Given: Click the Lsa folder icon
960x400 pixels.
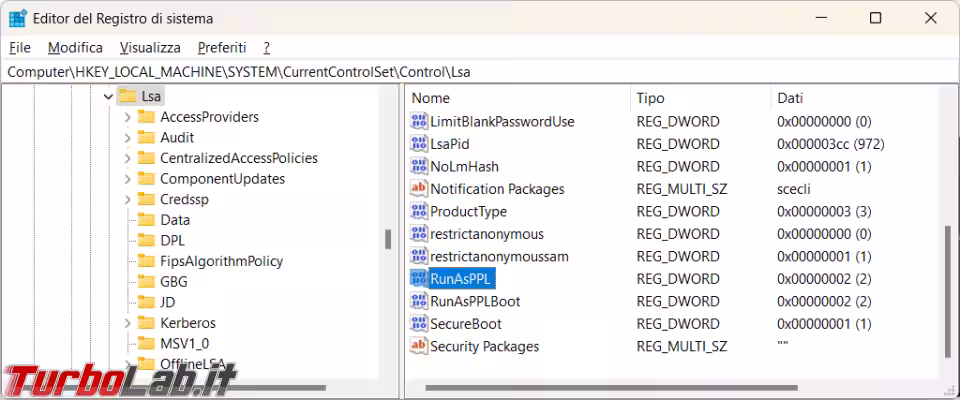Looking at the screenshot, I should pos(127,96).
